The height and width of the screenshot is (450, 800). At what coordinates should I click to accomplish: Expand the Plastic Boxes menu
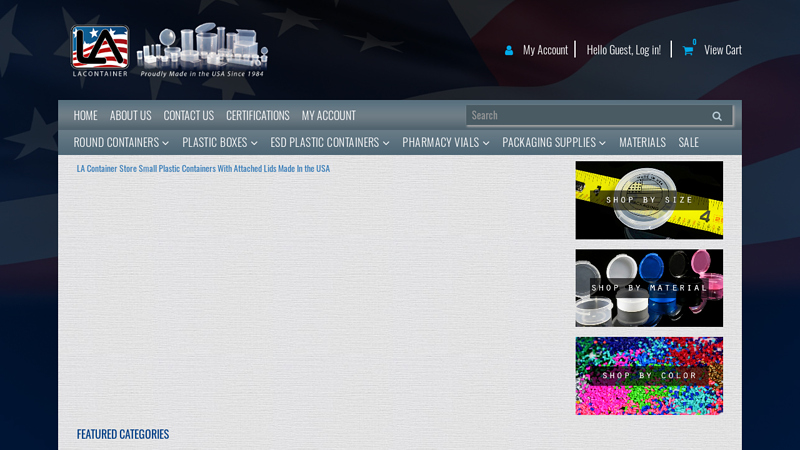[x=220, y=143]
